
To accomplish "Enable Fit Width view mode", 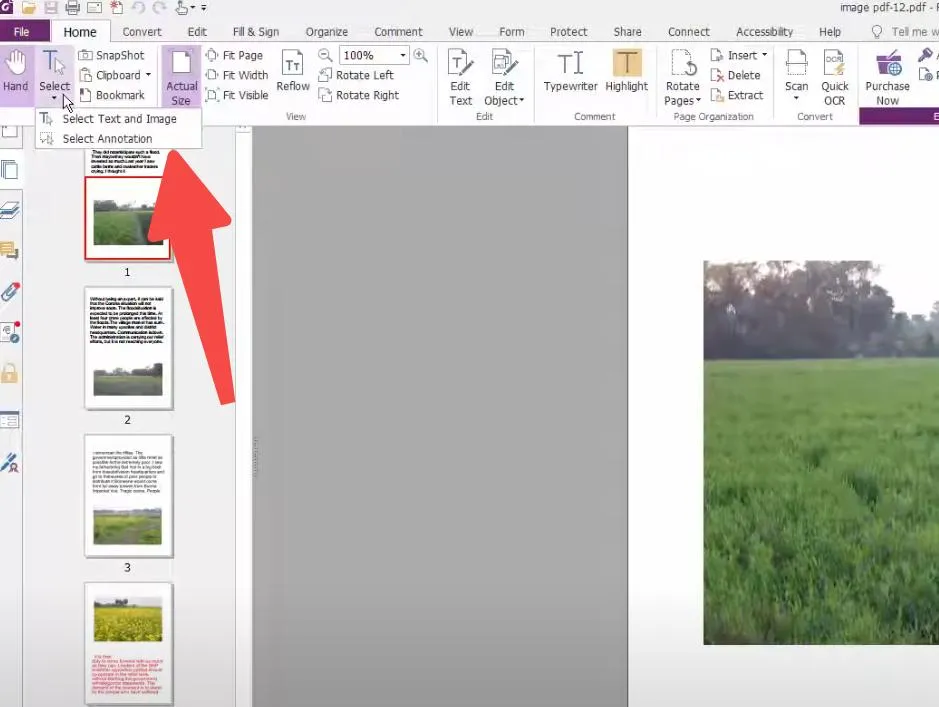I will pyautogui.click(x=243, y=75).
